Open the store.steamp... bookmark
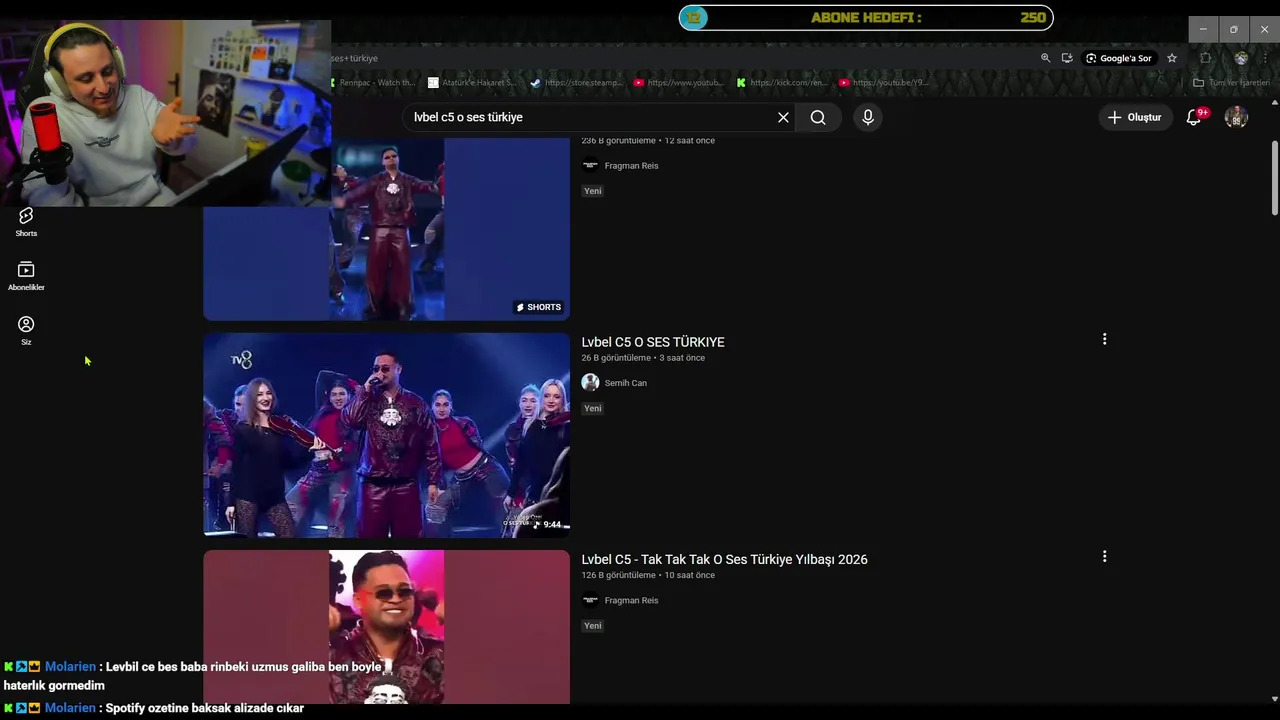This screenshot has width=1280, height=720. tap(577, 83)
